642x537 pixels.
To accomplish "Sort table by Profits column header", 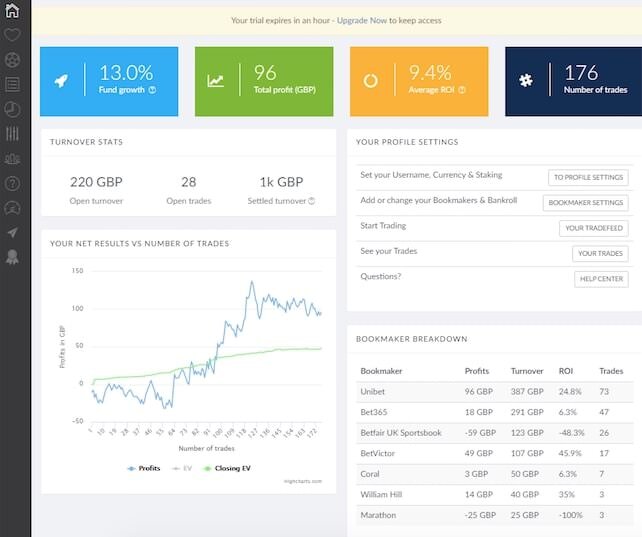I will click(x=477, y=371).
